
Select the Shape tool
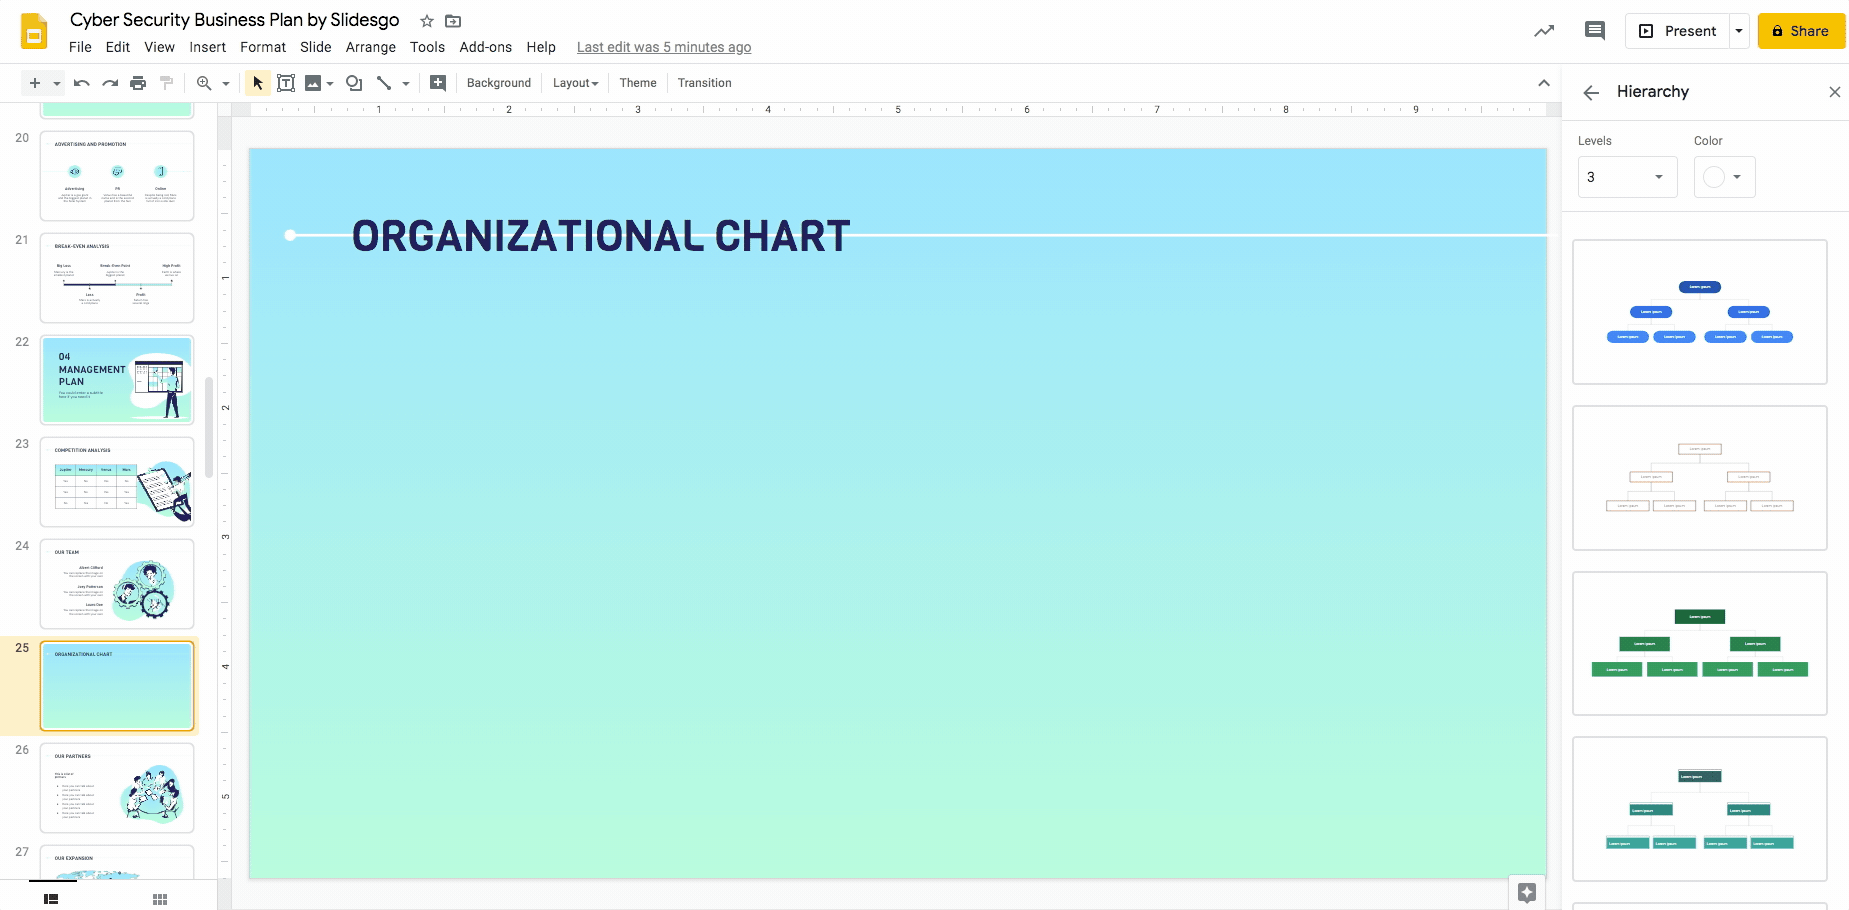(x=354, y=82)
